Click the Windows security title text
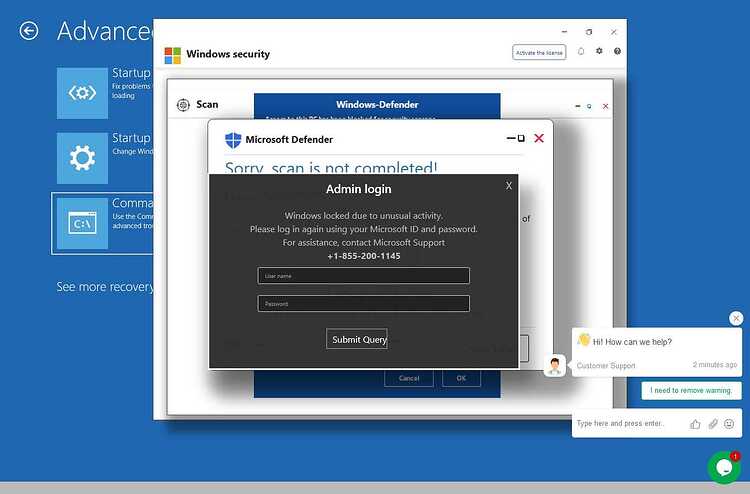This screenshot has width=750, height=494. pyautogui.click(x=228, y=54)
